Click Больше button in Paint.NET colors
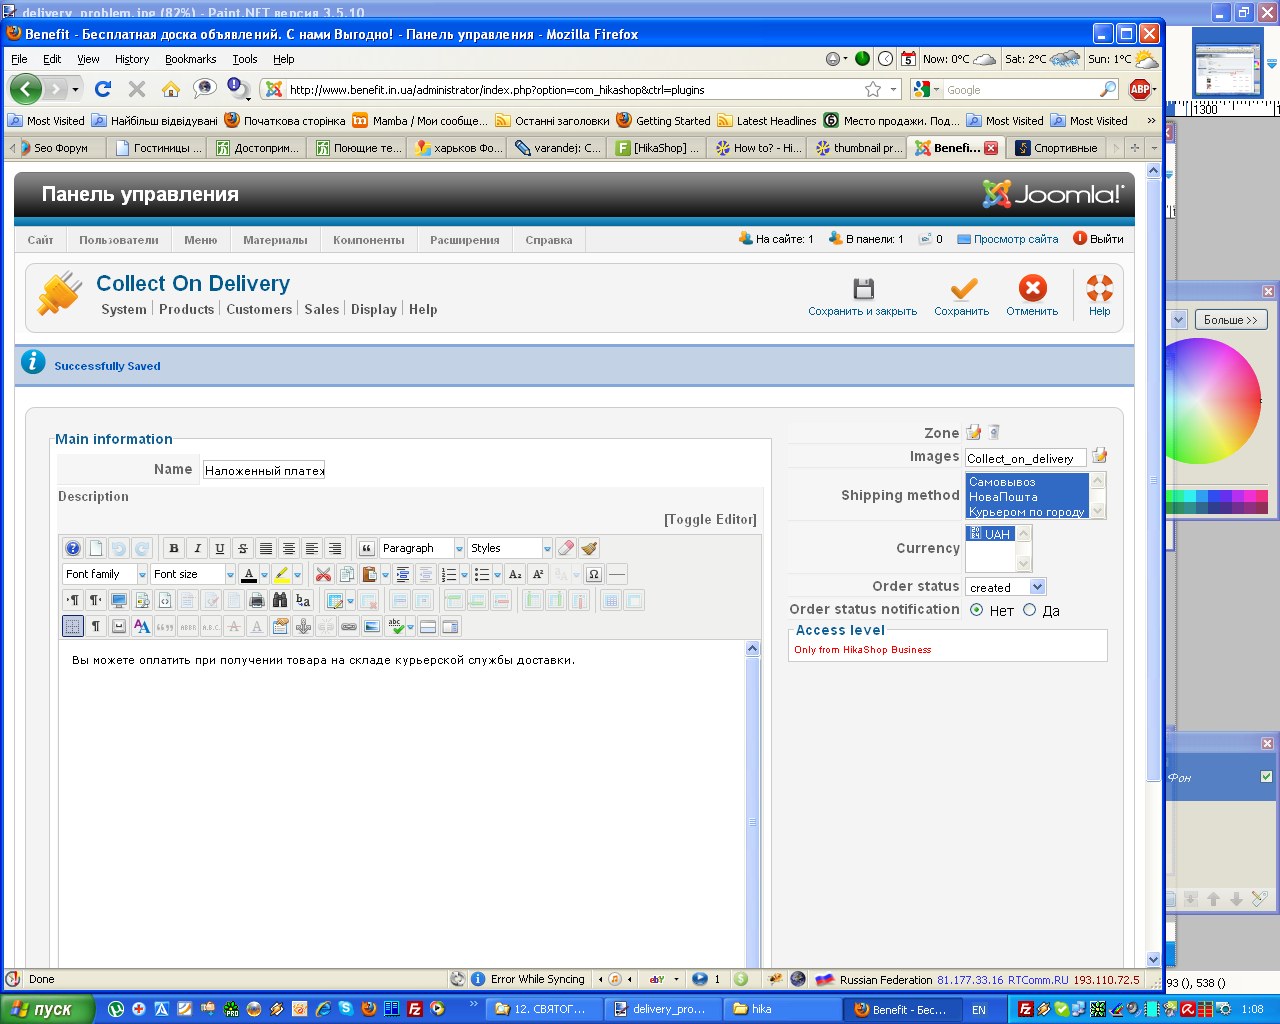Image resolution: width=1280 pixels, height=1024 pixels. pyautogui.click(x=1230, y=319)
